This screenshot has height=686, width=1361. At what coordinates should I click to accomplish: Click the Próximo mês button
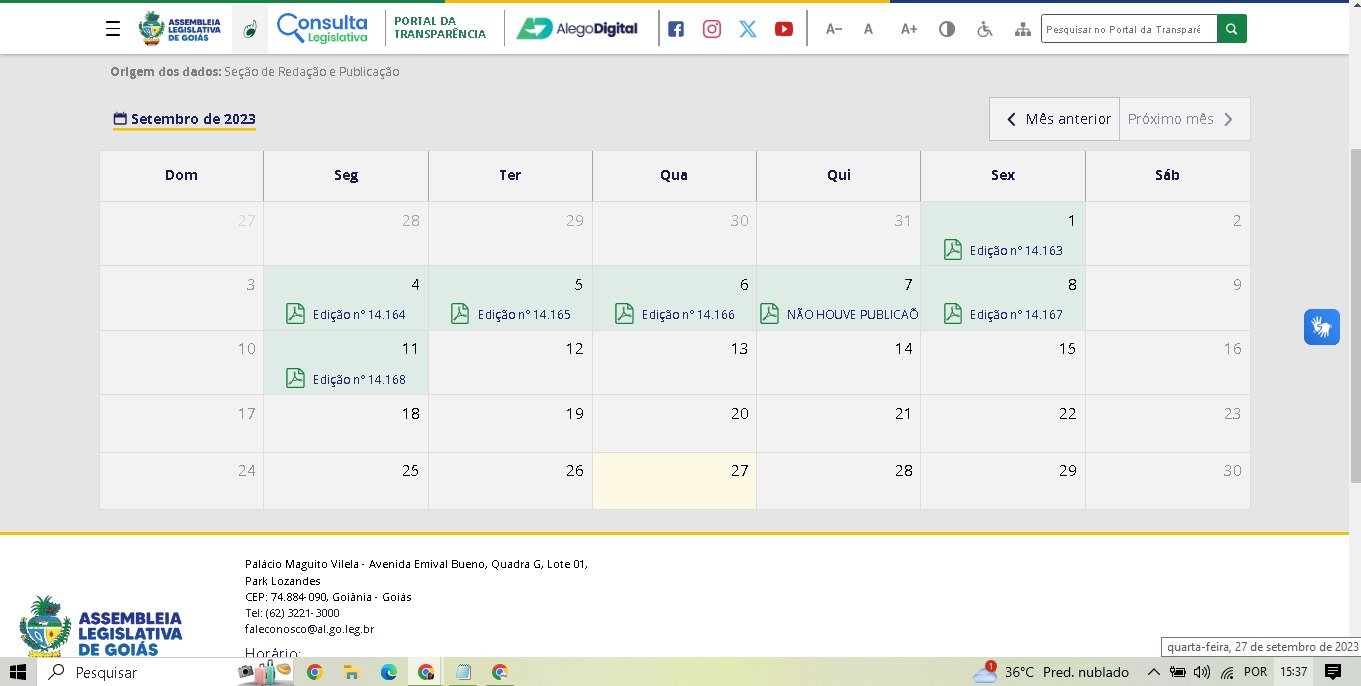point(1183,119)
